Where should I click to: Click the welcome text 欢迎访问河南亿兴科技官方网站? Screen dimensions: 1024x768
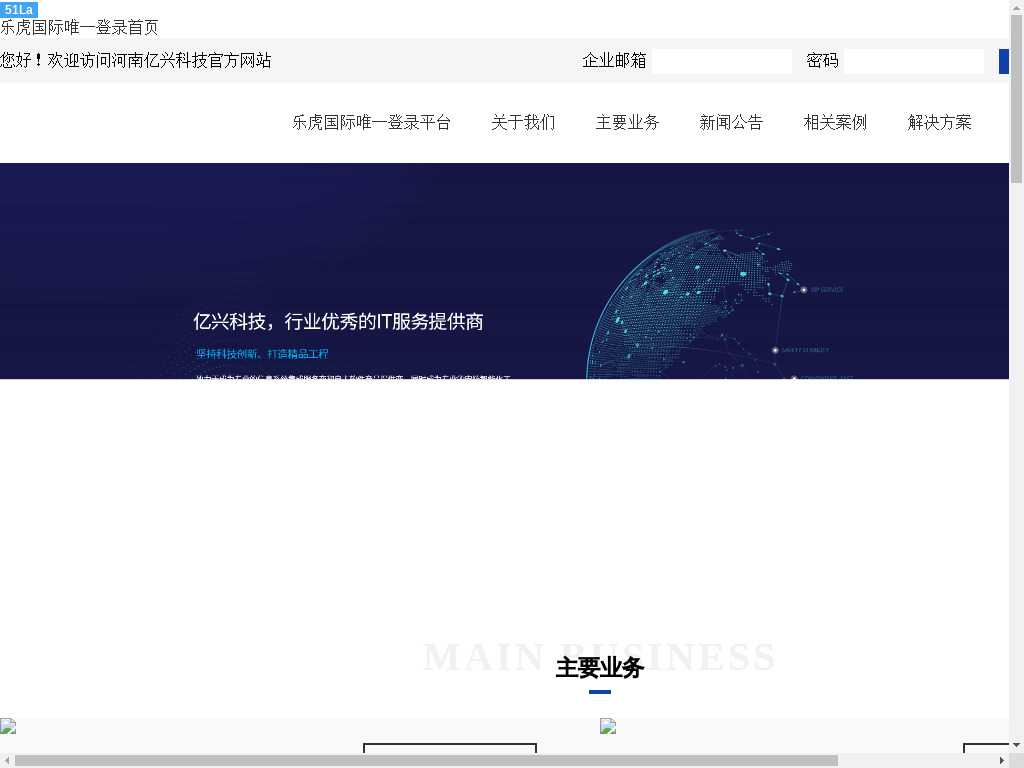[x=136, y=61]
